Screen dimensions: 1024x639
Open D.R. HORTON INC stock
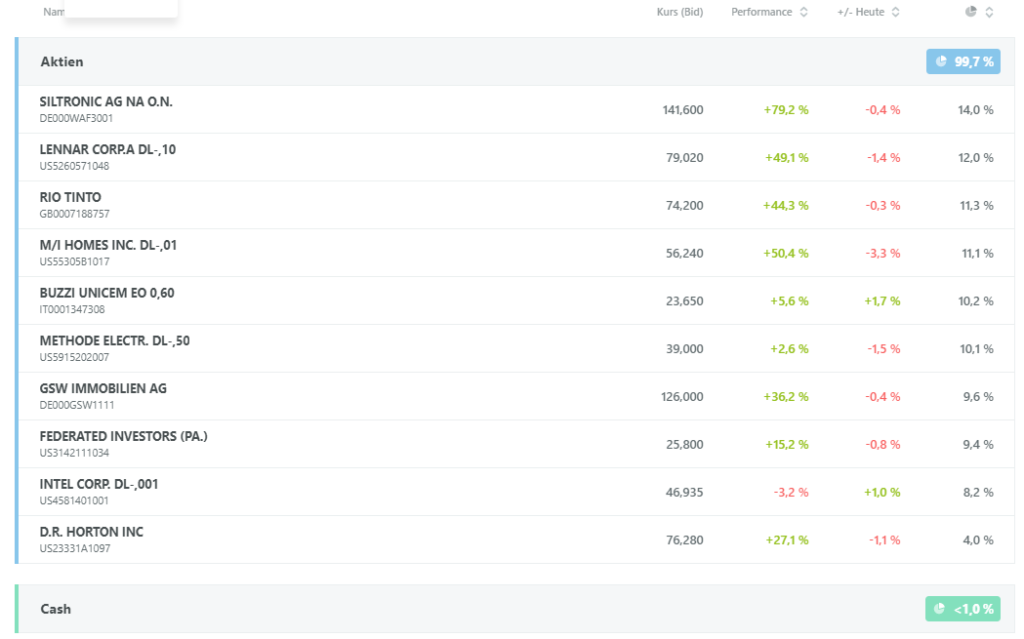91,532
